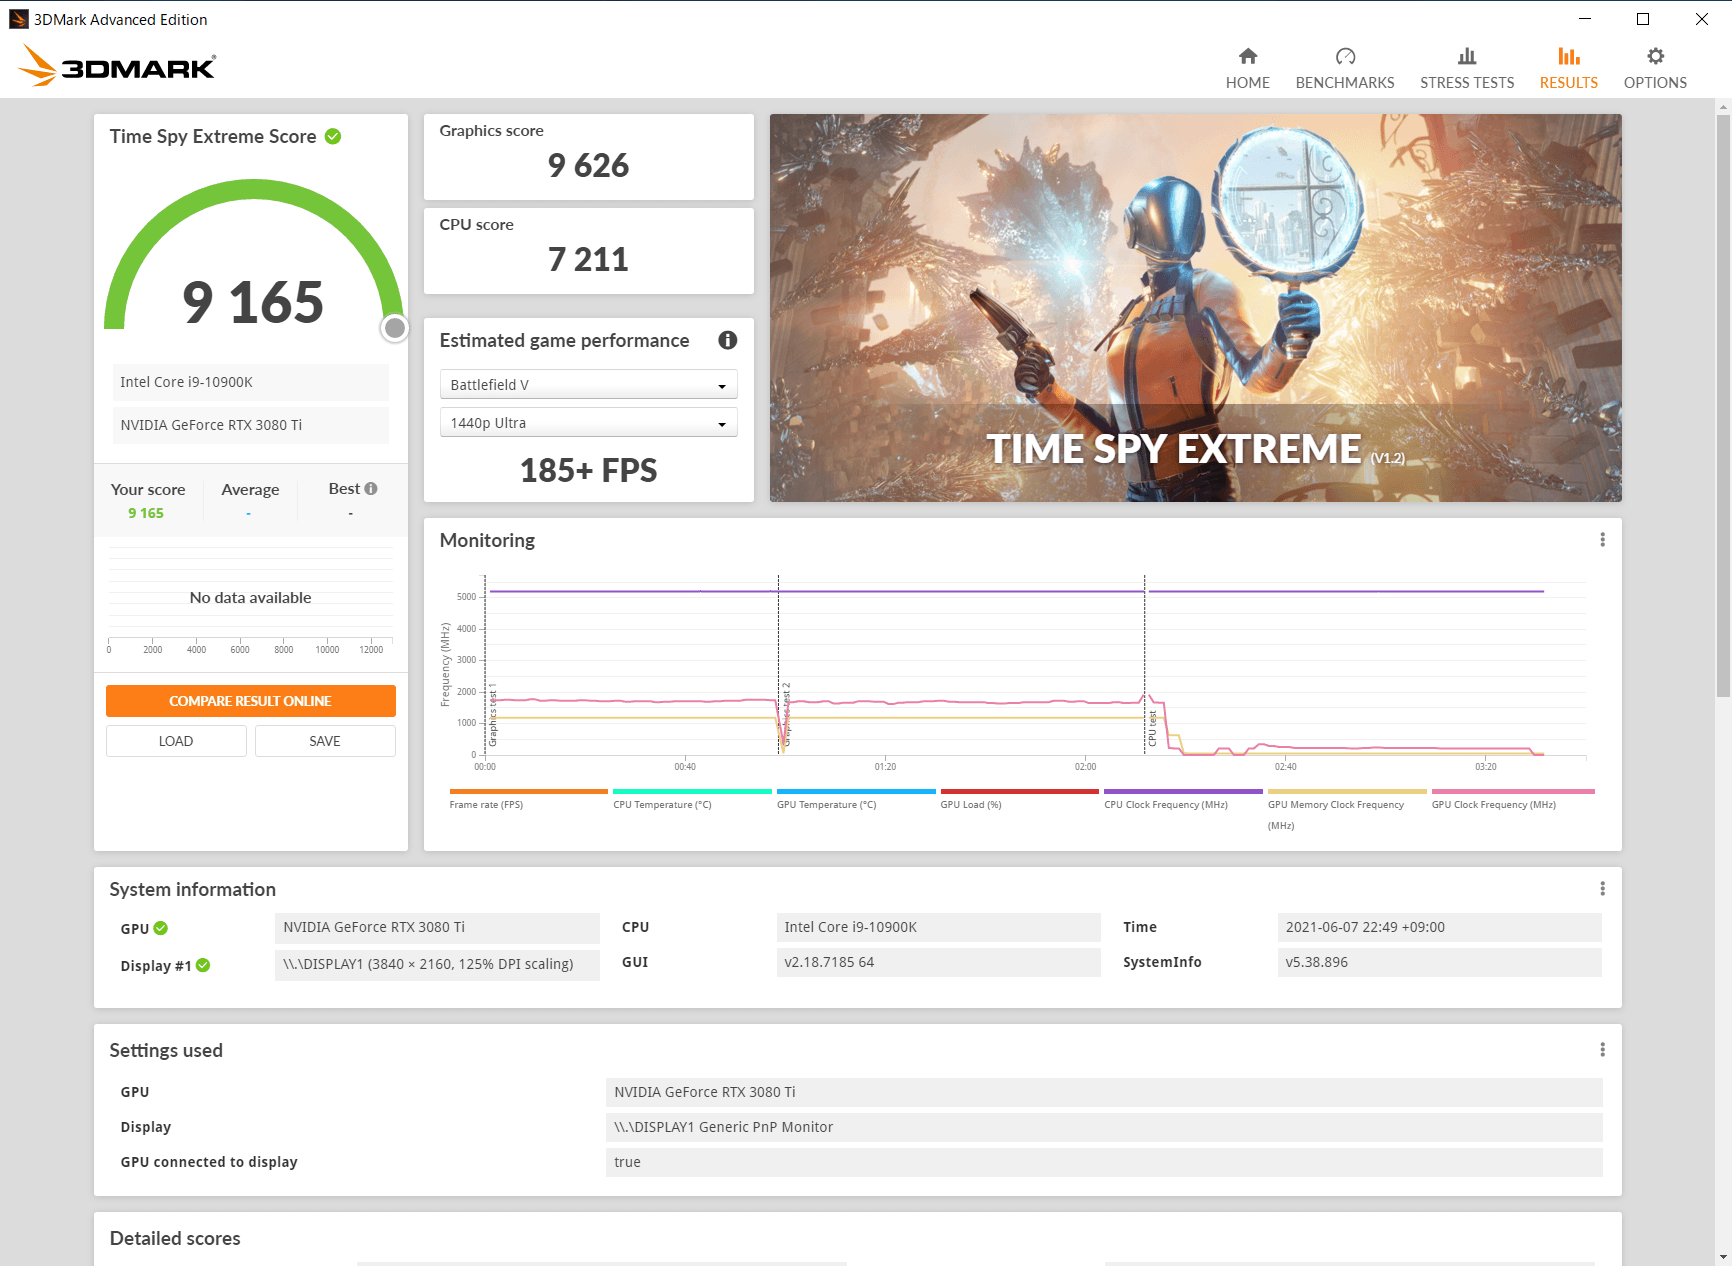Switch to STRESS TESTS tab
This screenshot has width=1732, height=1266.
tap(1467, 83)
